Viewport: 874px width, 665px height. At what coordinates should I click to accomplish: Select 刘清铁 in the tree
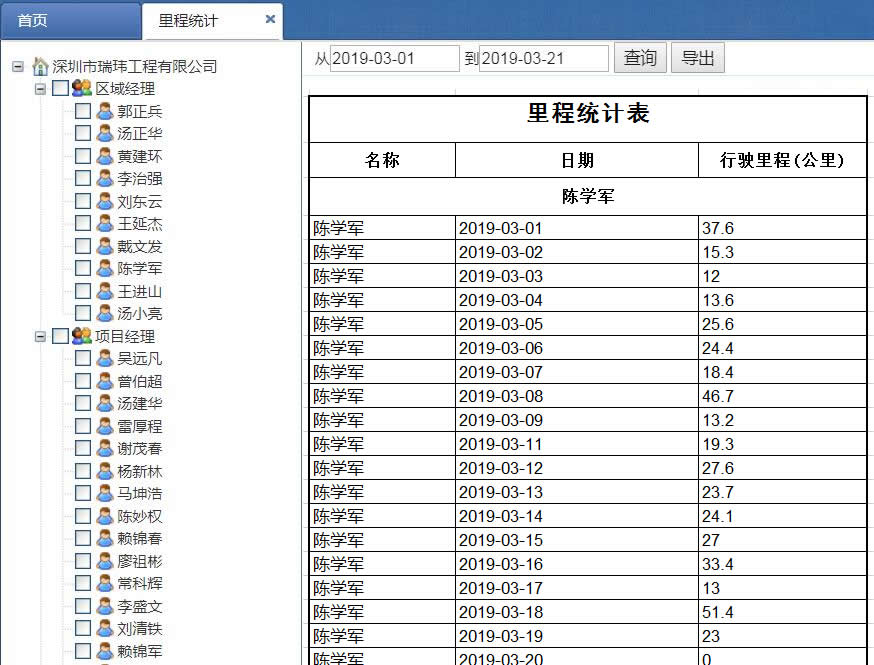point(139,629)
